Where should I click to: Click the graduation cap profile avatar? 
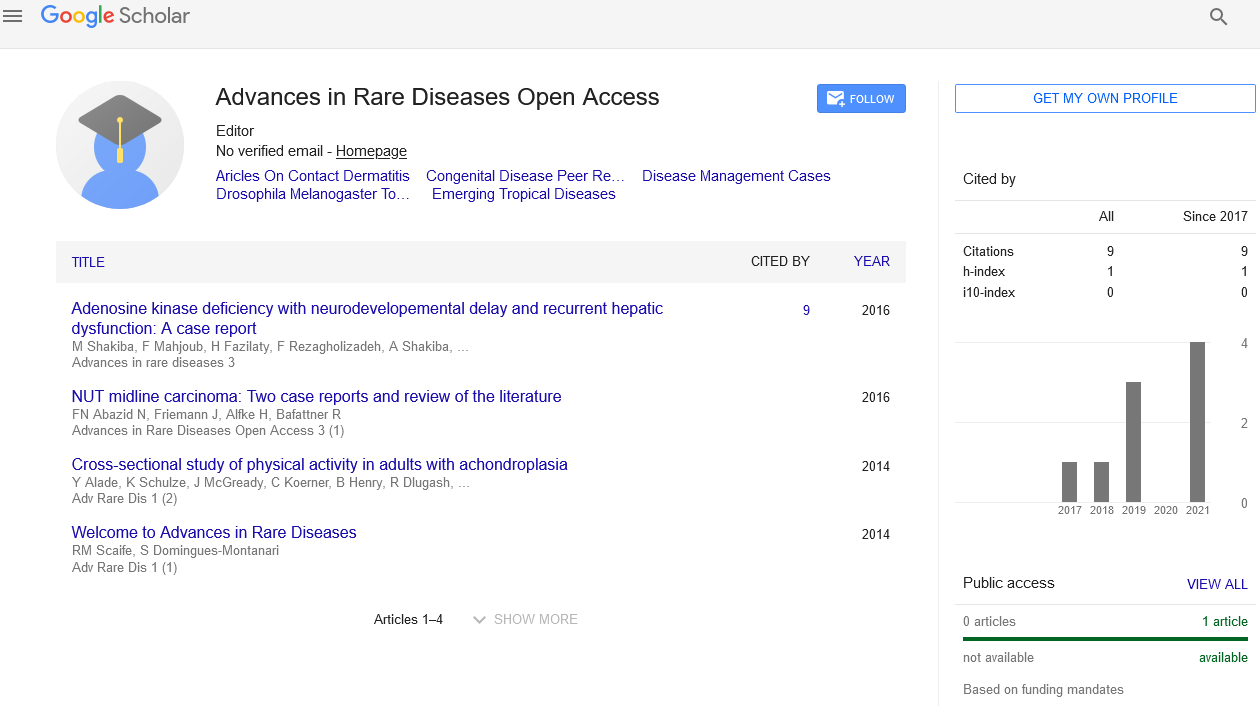pyautogui.click(x=120, y=145)
